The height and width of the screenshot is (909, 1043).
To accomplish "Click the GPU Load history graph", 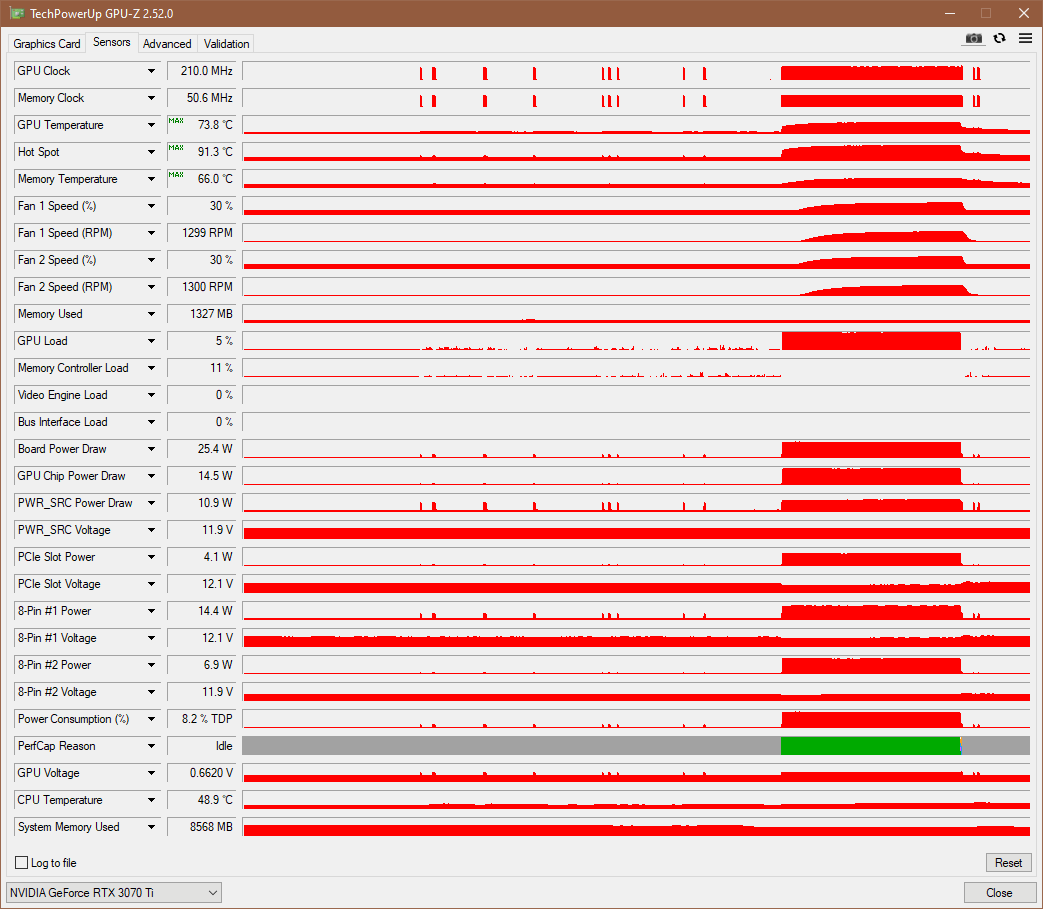I will (x=637, y=341).
